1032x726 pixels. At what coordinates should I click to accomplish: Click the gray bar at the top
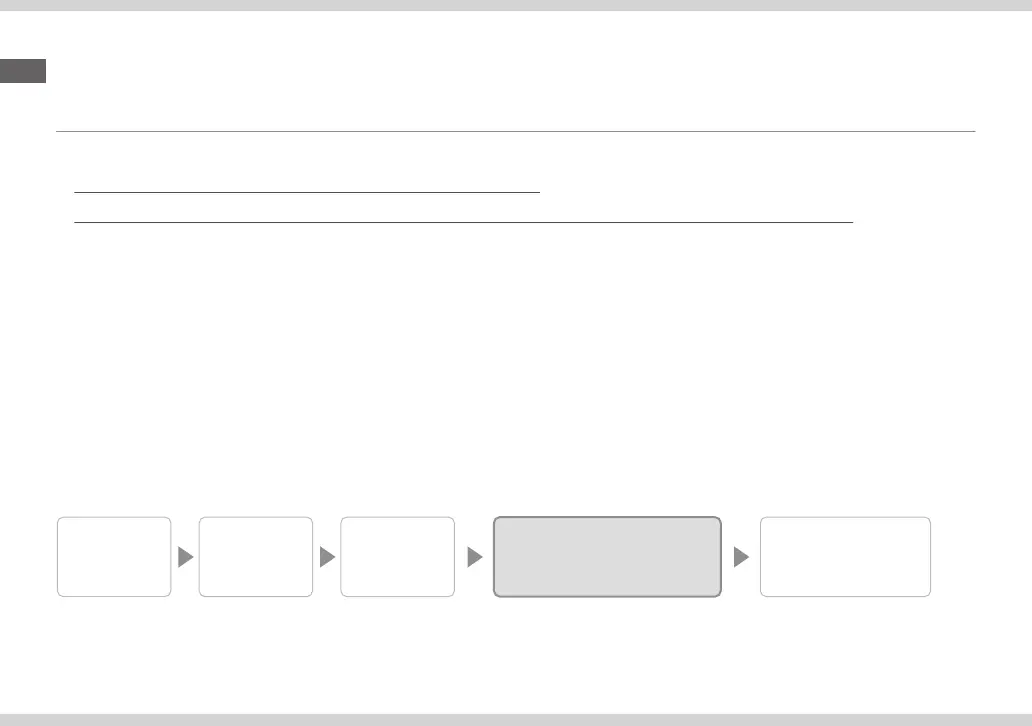point(516,5)
